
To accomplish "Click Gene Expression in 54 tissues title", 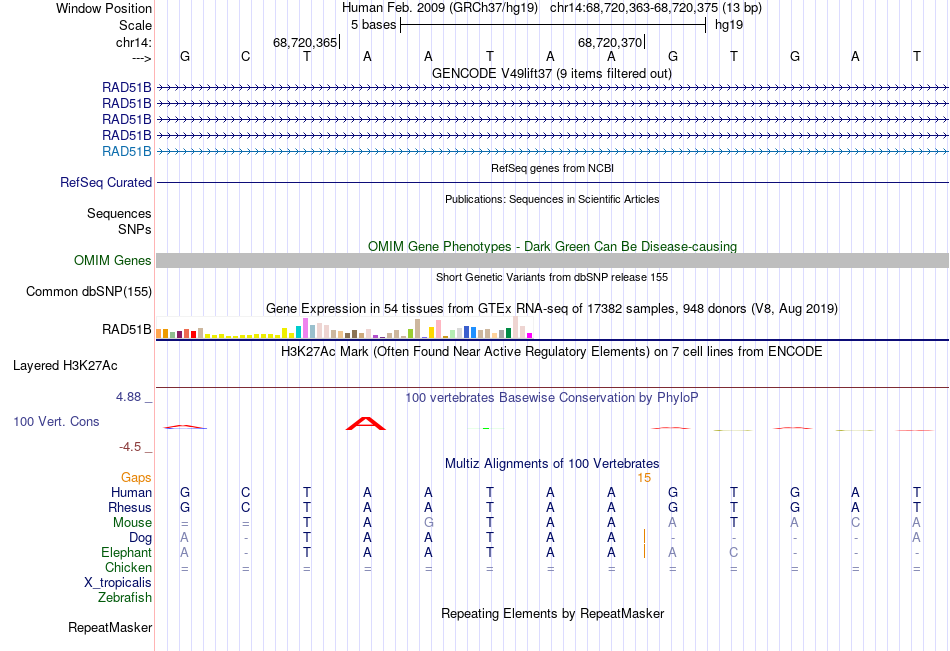I will click(x=552, y=309).
